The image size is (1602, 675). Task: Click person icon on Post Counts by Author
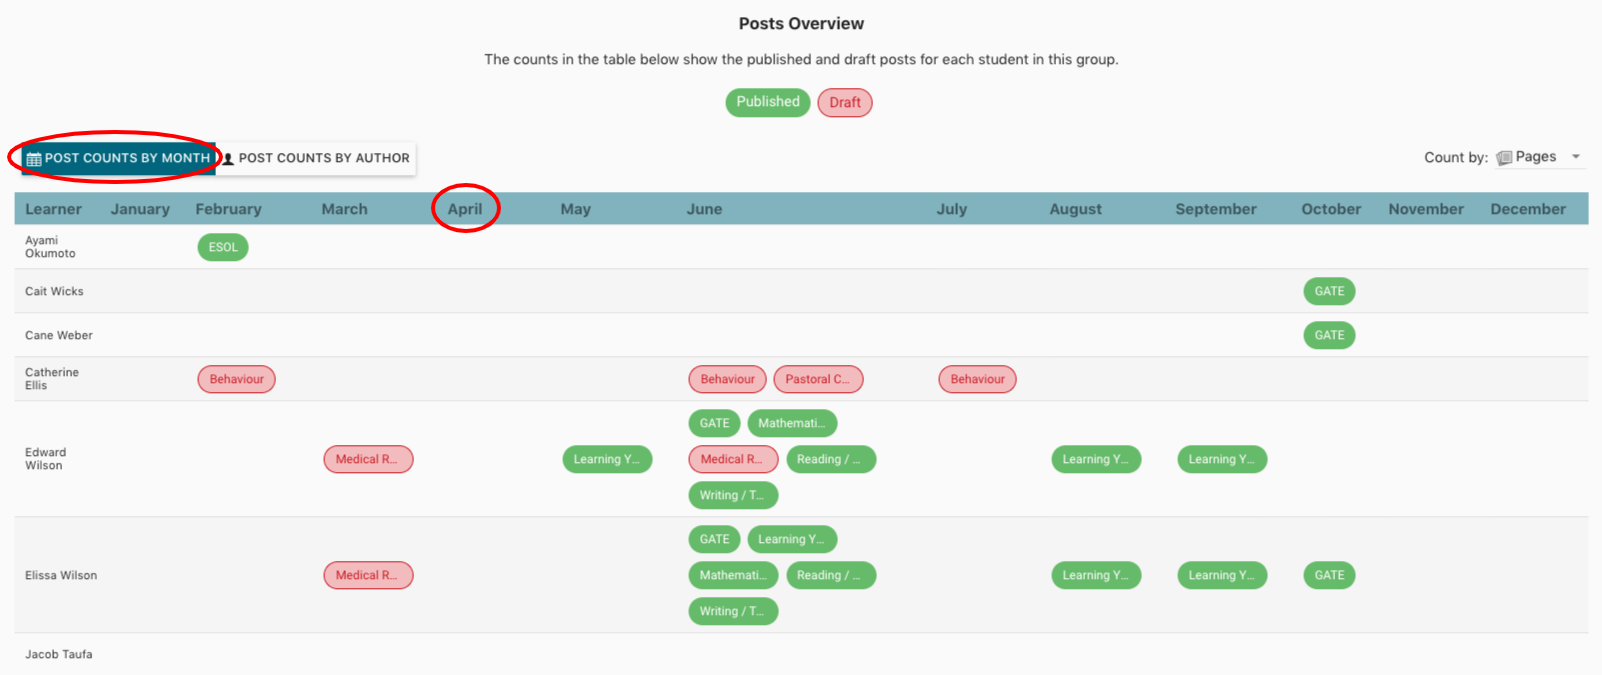(x=228, y=159)
